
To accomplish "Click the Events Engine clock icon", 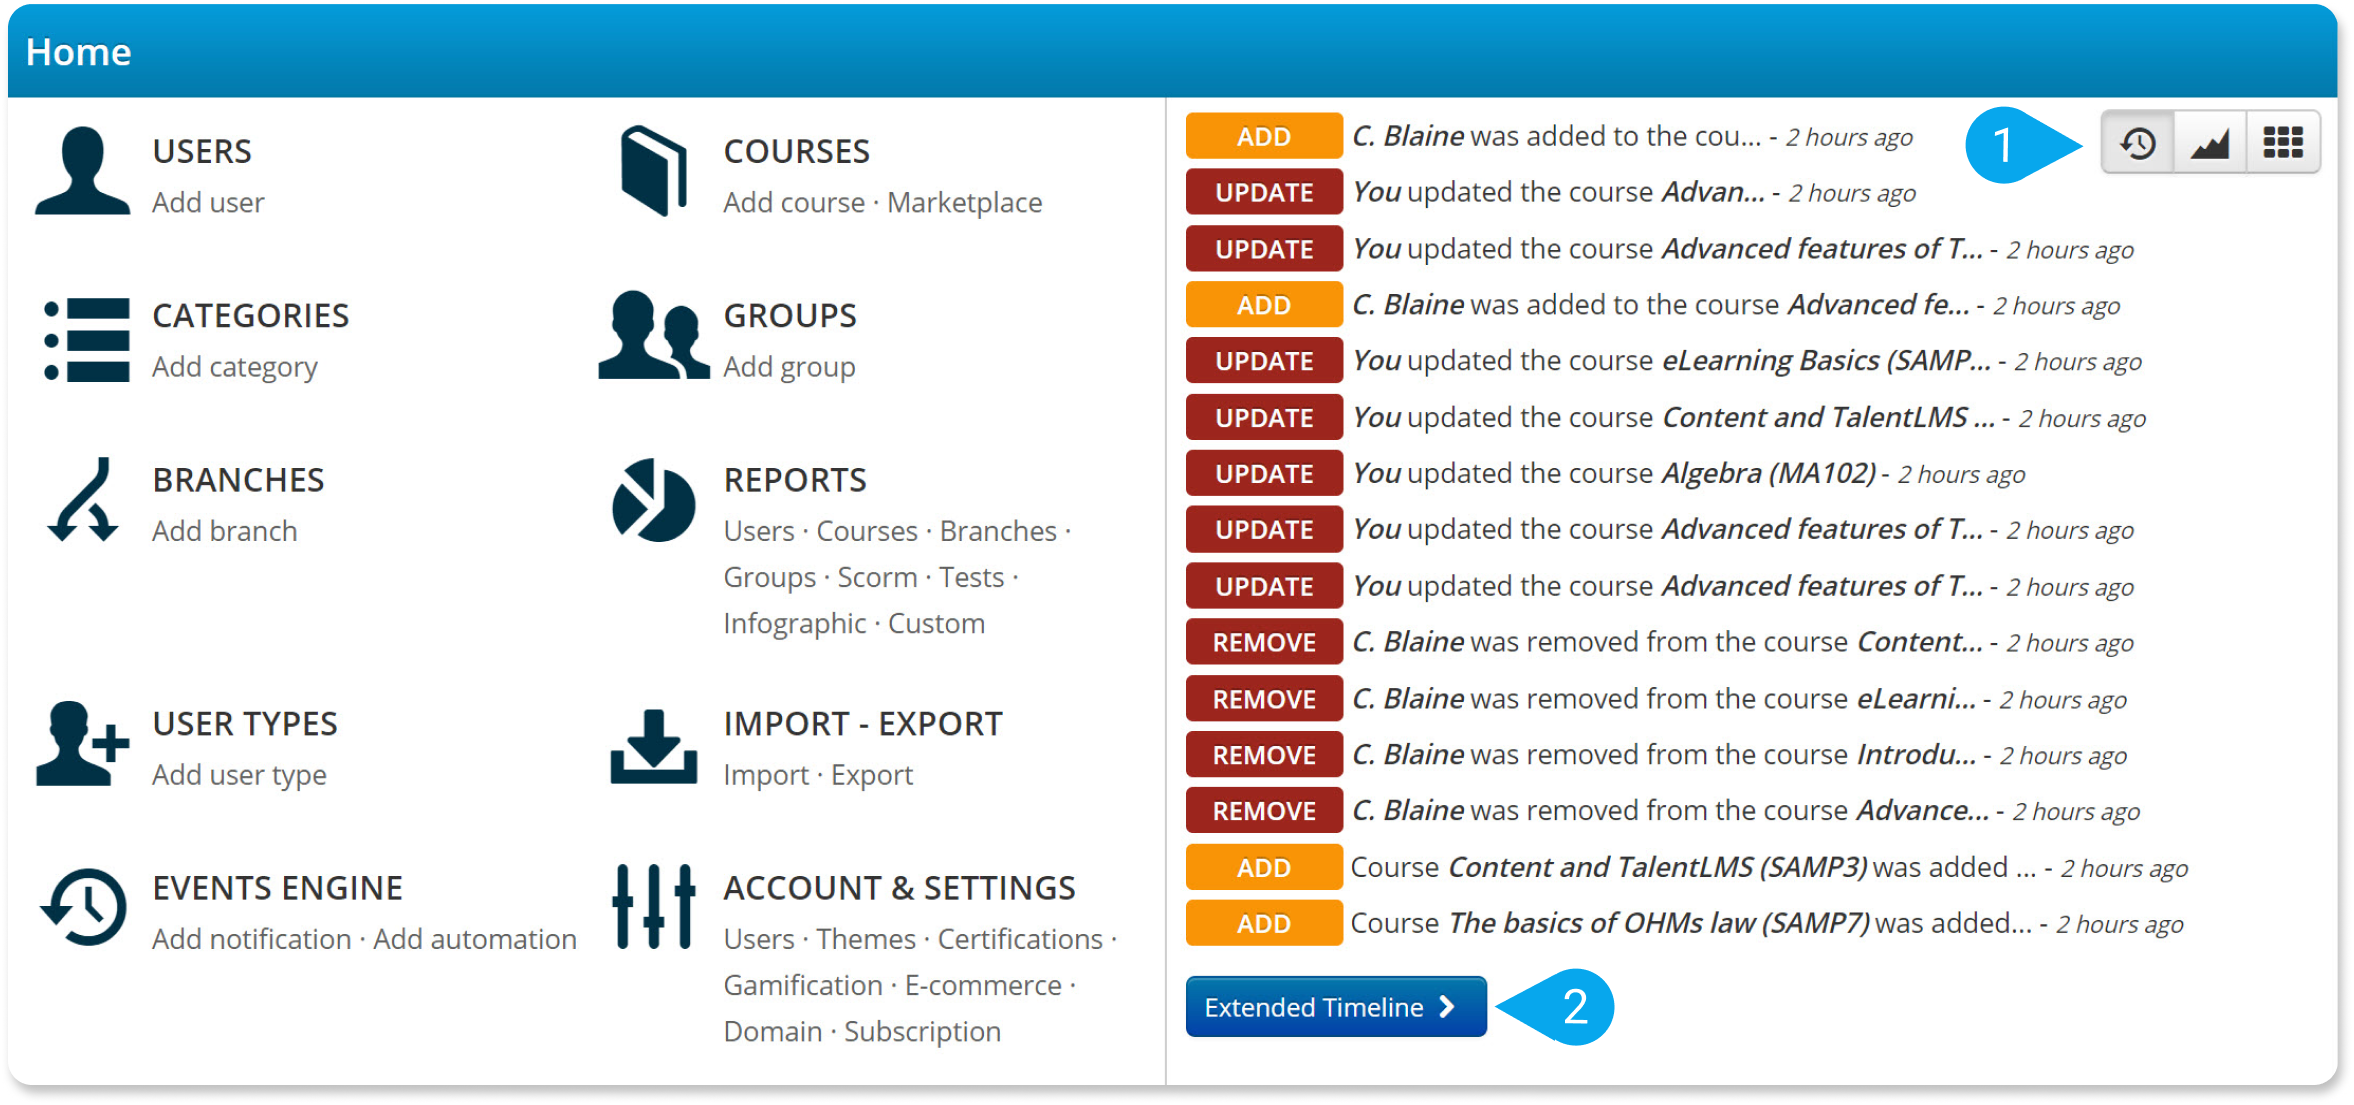I will click(x=84, y=906).
